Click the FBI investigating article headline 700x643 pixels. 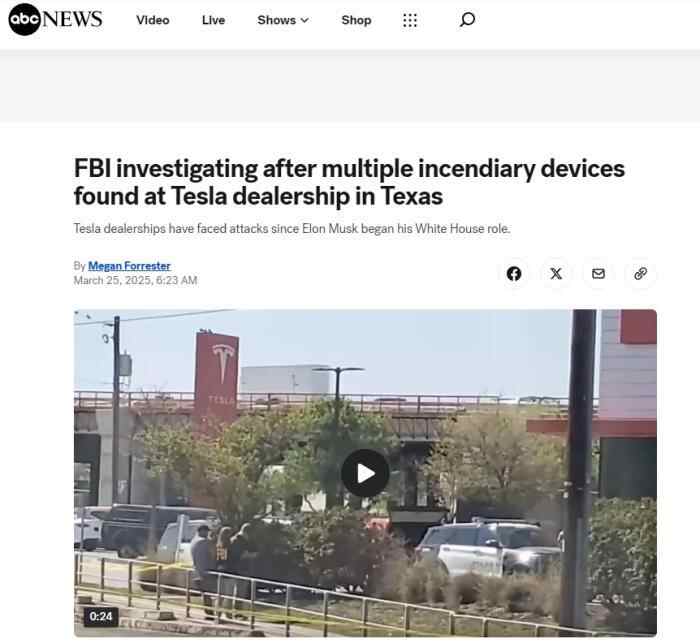tap(349, 182)
